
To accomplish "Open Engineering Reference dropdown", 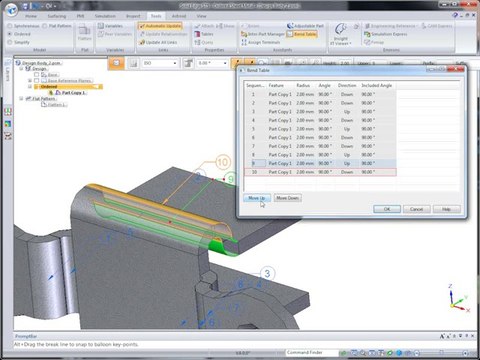I will pyautogui.click(x=391, y=26).
